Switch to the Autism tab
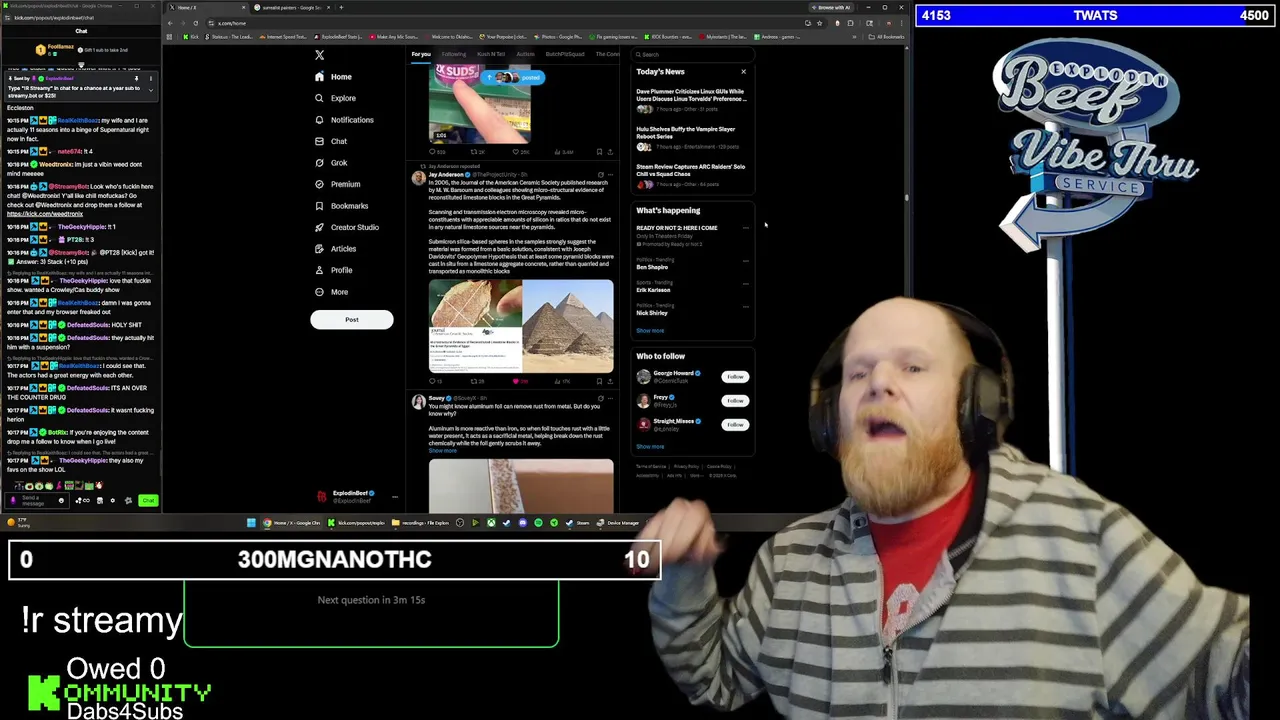Image resolution: width=1280 pixels, height=720 pixels. 525,54
